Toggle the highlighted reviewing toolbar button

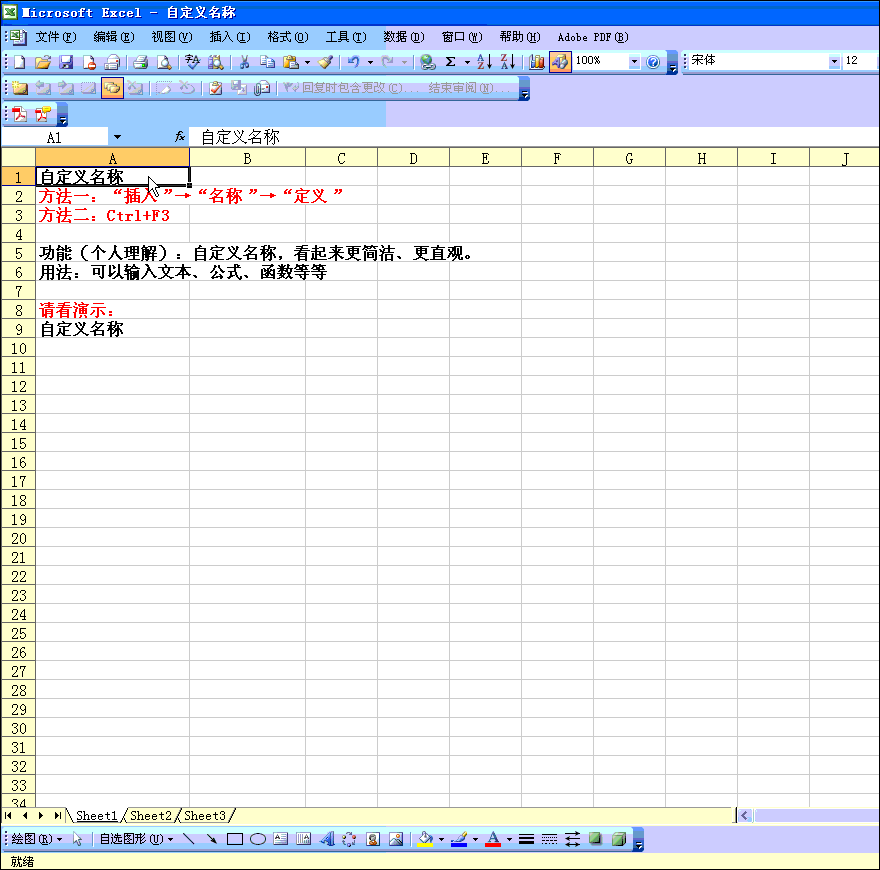(x=112, y=88)
